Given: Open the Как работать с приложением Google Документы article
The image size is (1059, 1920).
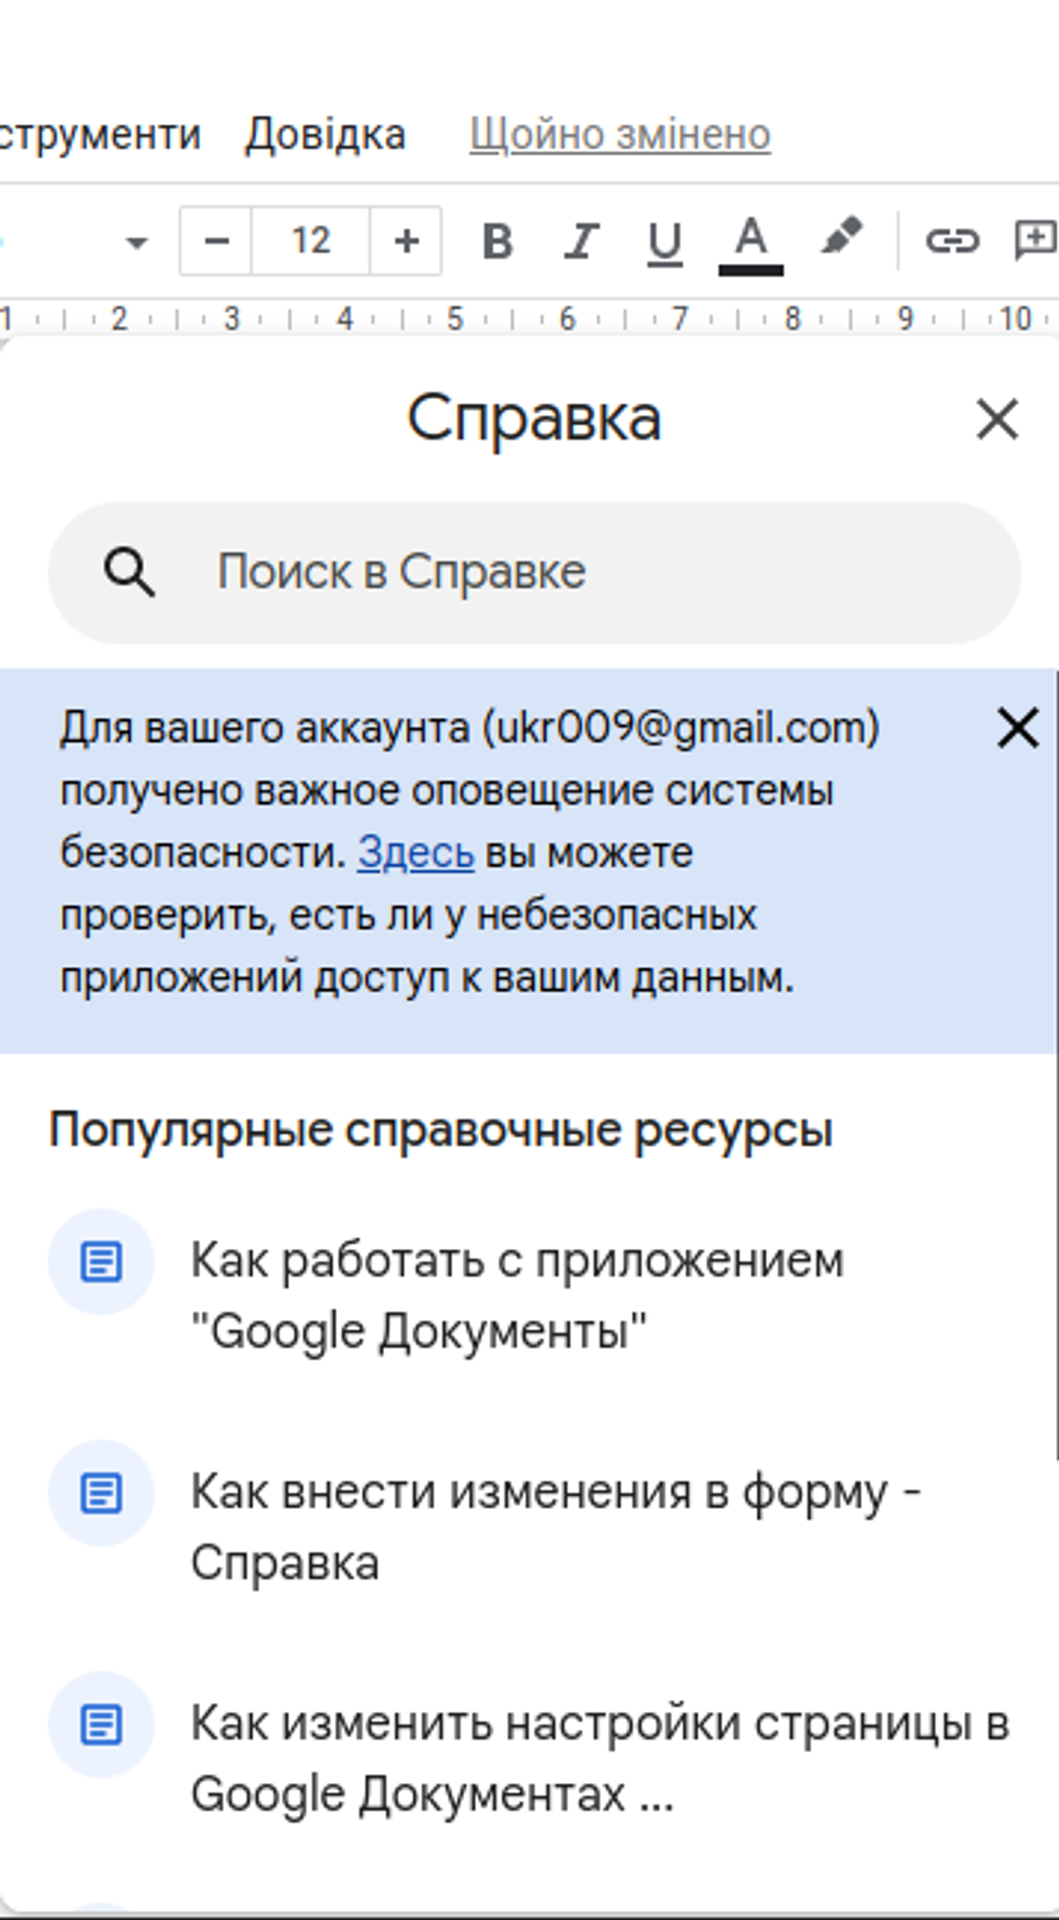Looking at the screenshot, I should coord(518,1295).
